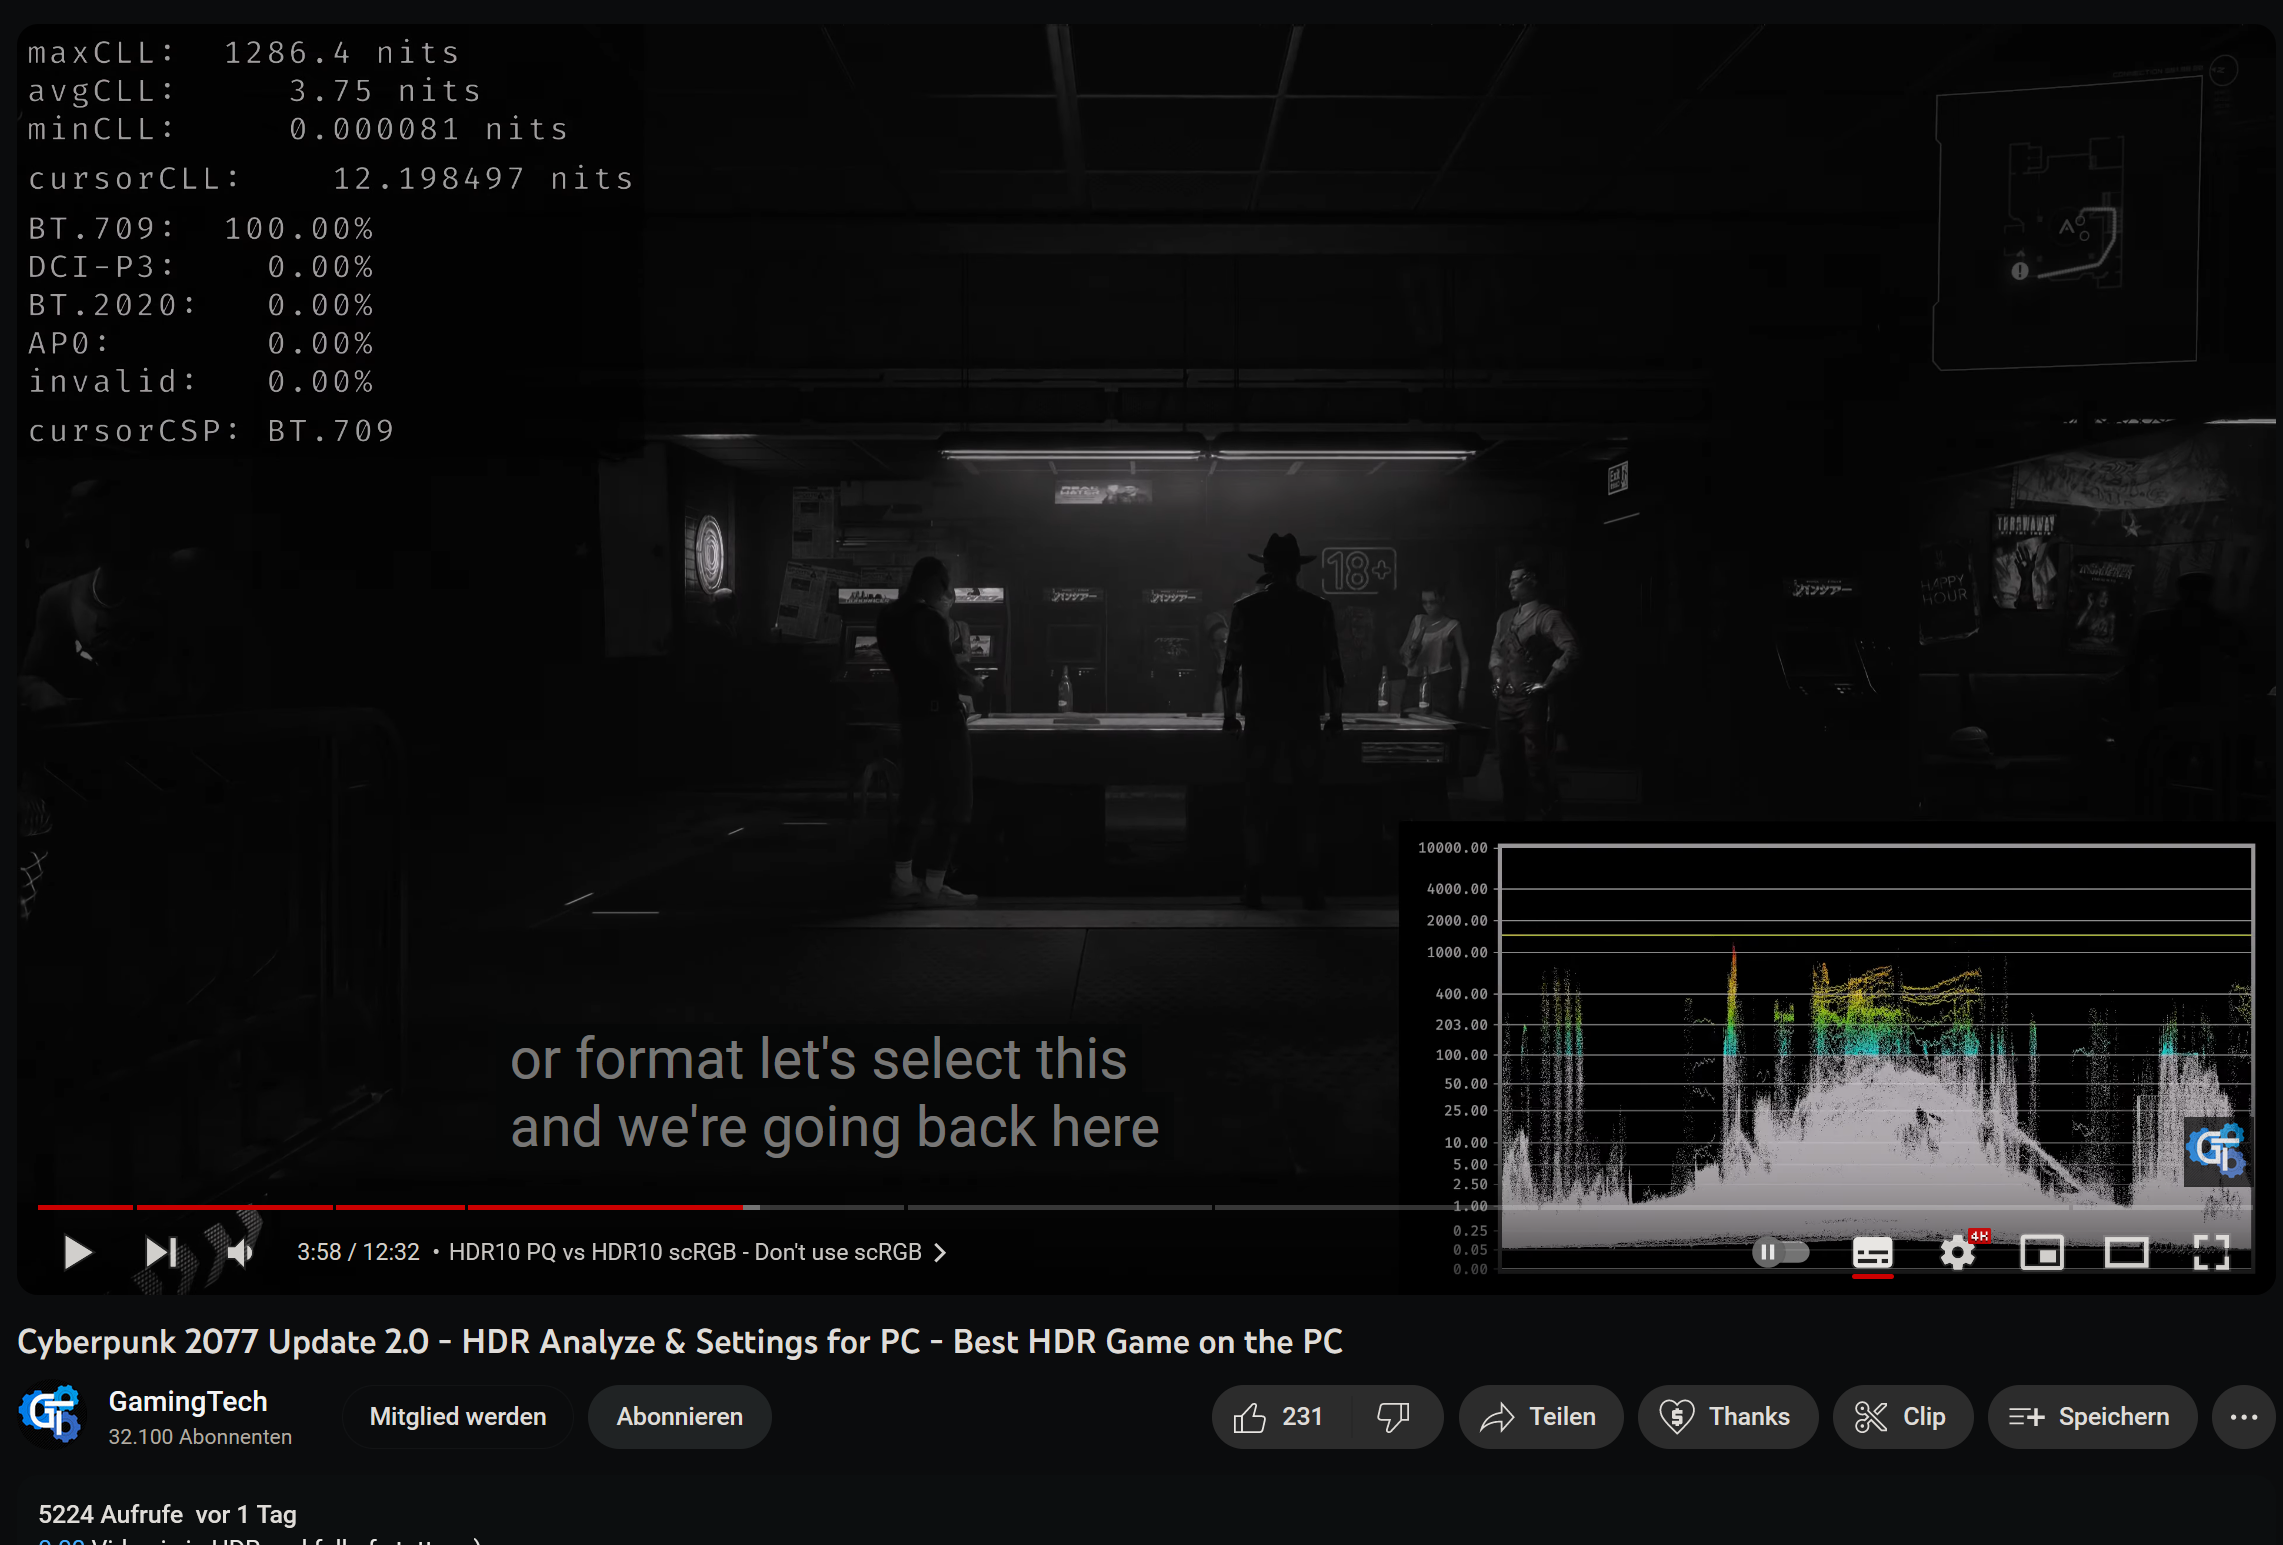Click the subtitle caption in the video

[x=835, y=1092]
